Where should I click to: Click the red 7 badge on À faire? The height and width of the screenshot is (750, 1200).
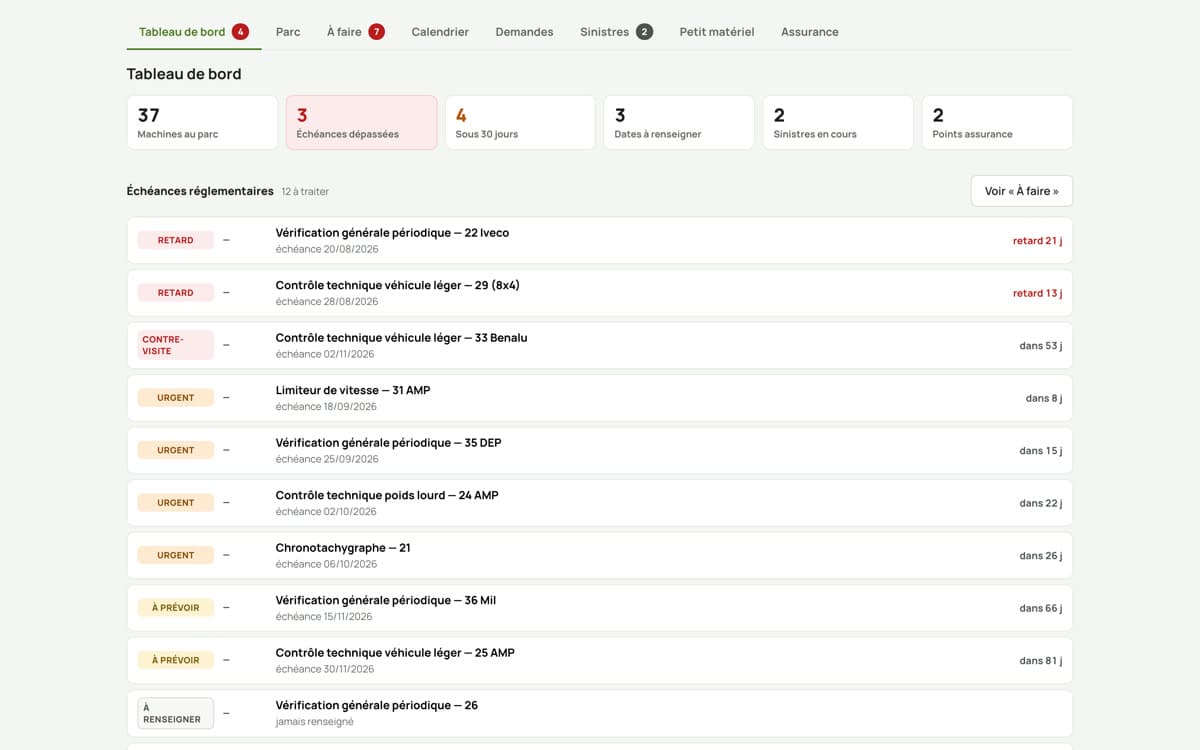pos(376,32)
